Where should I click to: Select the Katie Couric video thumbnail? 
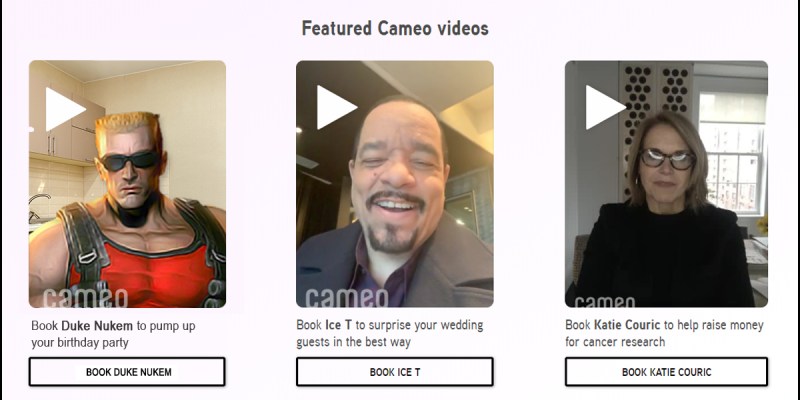666,184
